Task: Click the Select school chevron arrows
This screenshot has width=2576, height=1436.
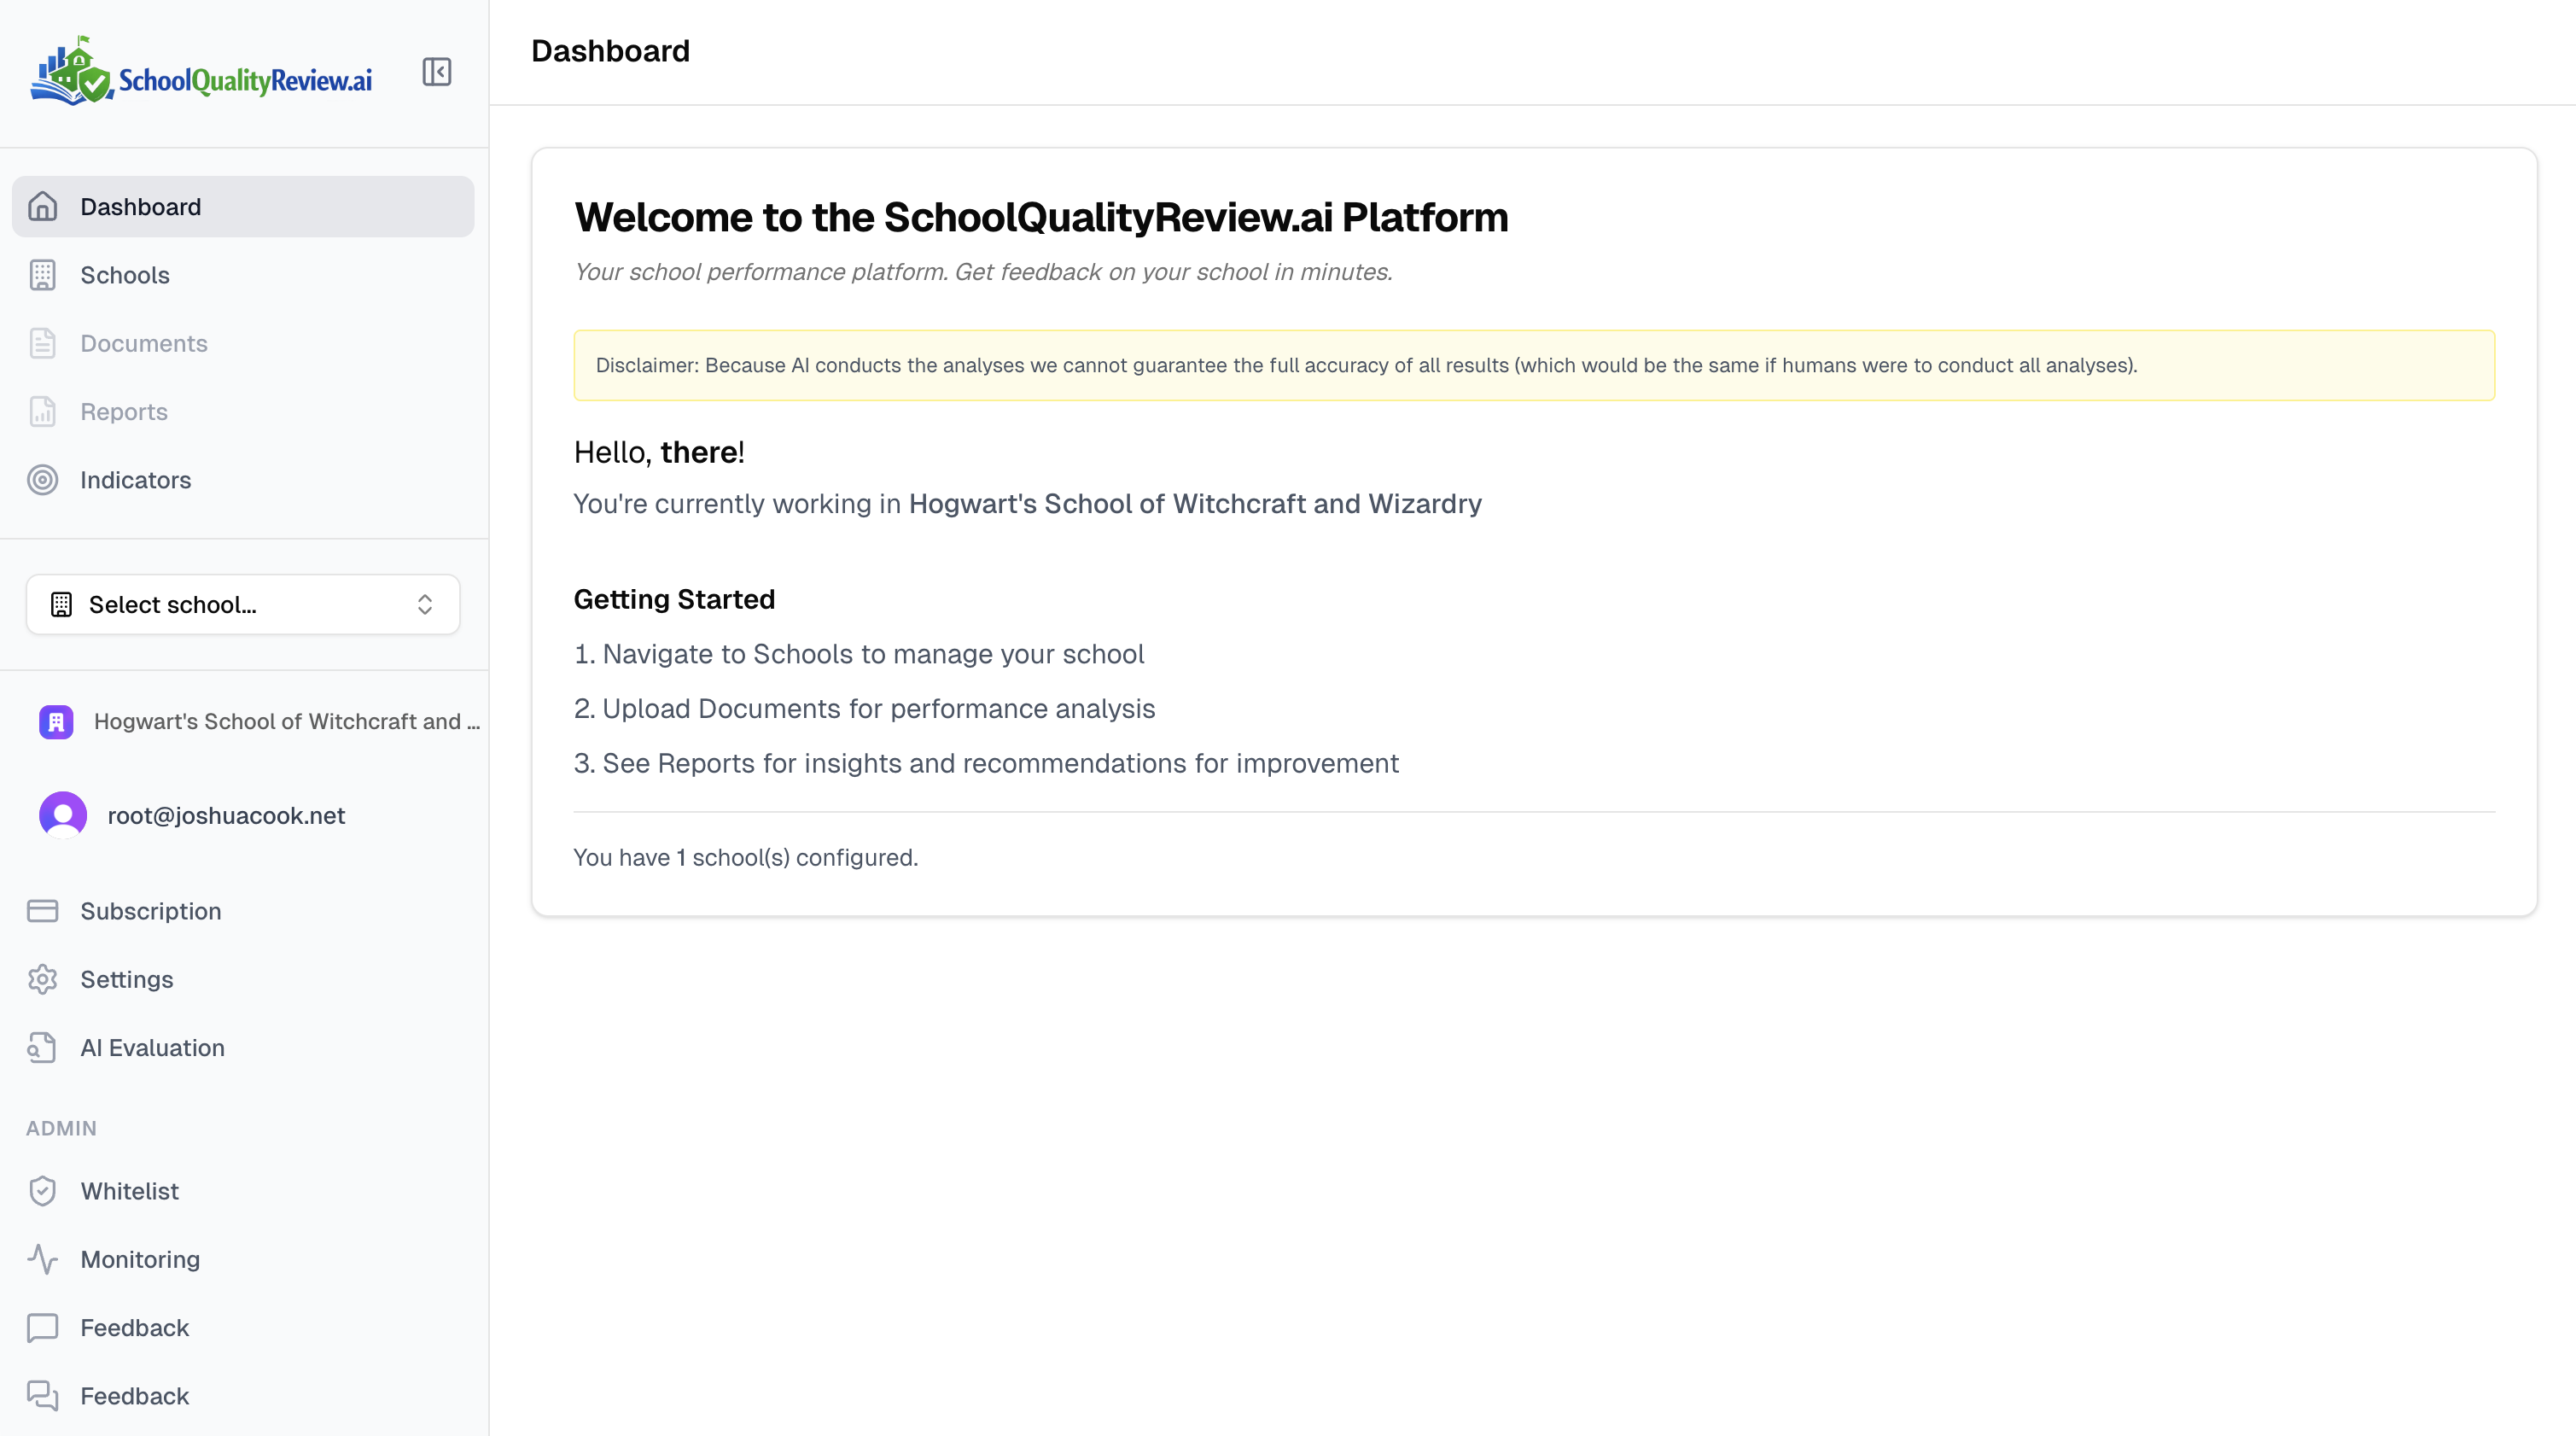Action: tap(425, 604)
